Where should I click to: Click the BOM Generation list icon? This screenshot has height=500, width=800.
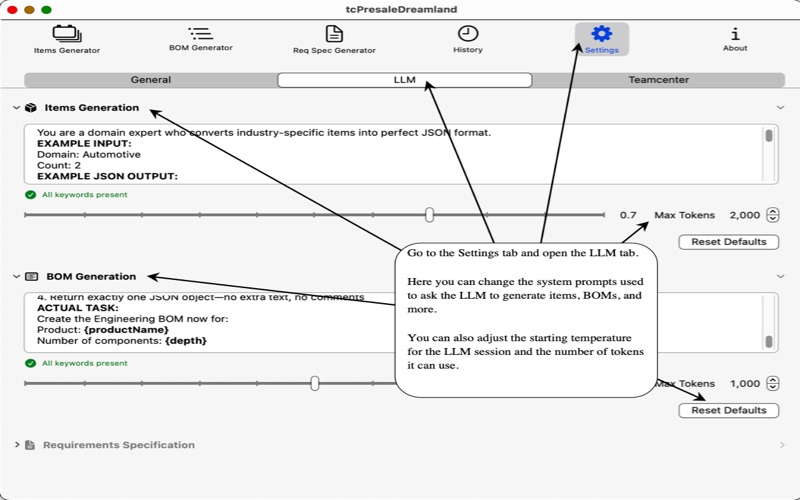point(32,277)
